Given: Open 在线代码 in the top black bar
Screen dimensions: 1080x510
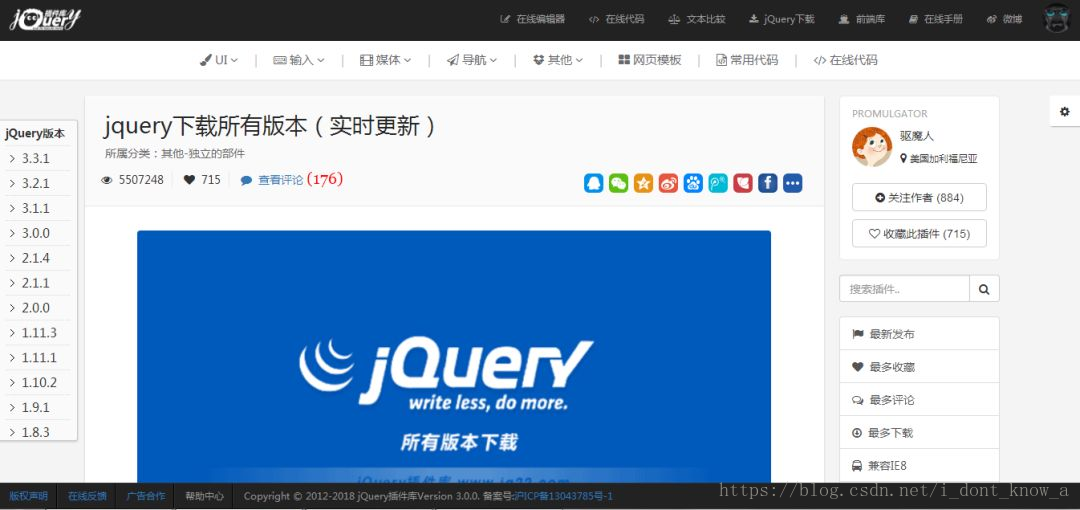Looking at the screenshot, I should [616, 19].
